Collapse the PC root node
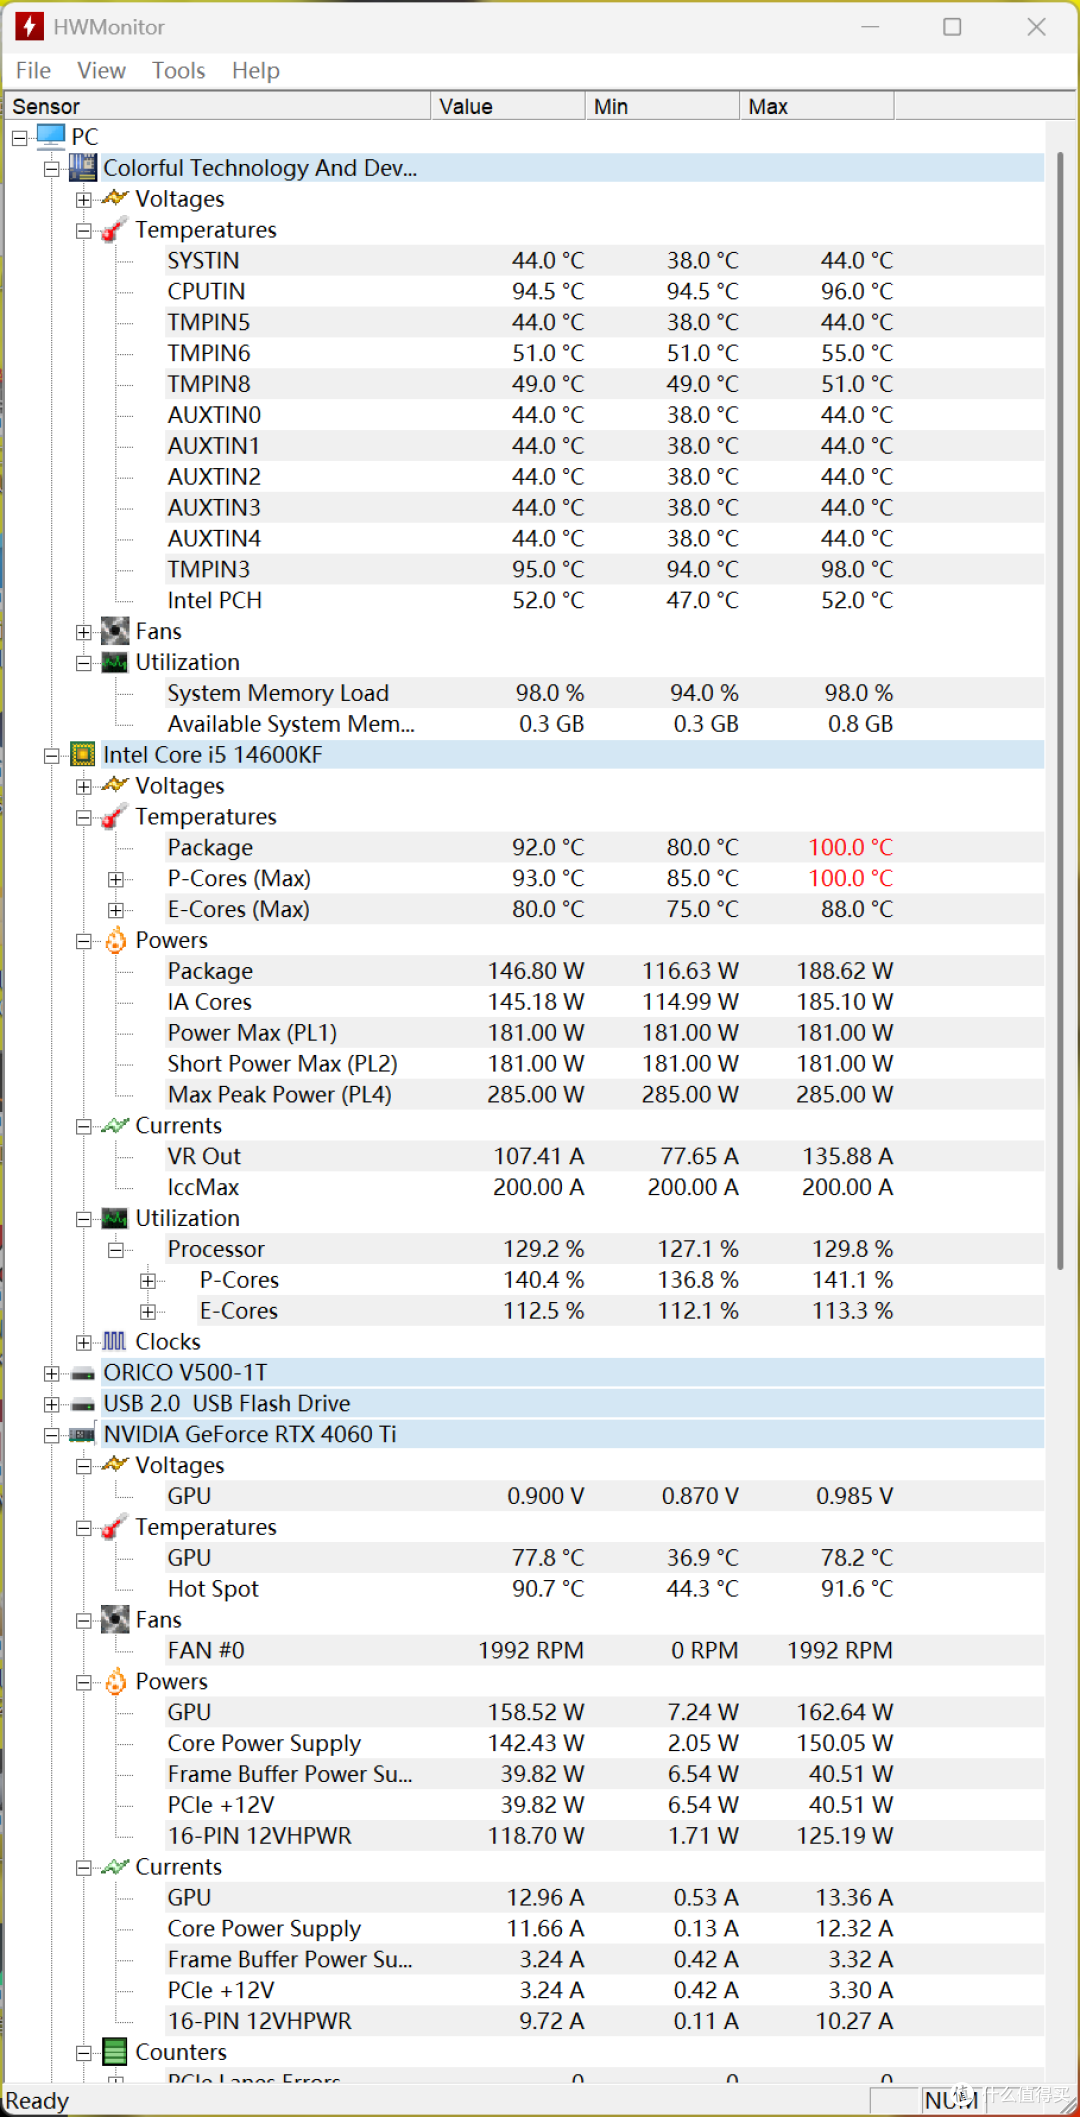Image resolution: width=1080 pixels, height=2117 pixels. coord(19,138)
